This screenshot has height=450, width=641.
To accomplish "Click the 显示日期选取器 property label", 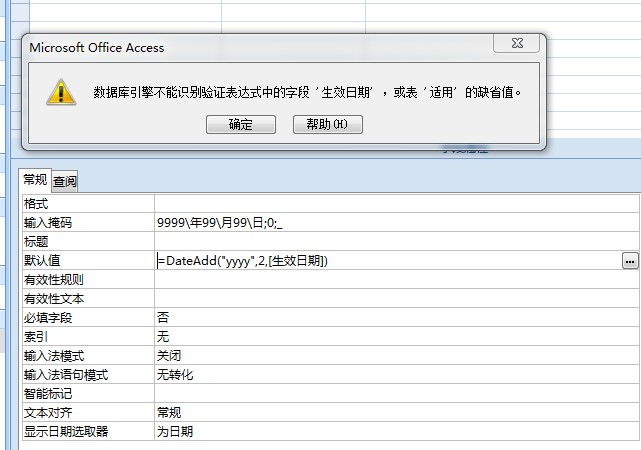I will point(66,432).
